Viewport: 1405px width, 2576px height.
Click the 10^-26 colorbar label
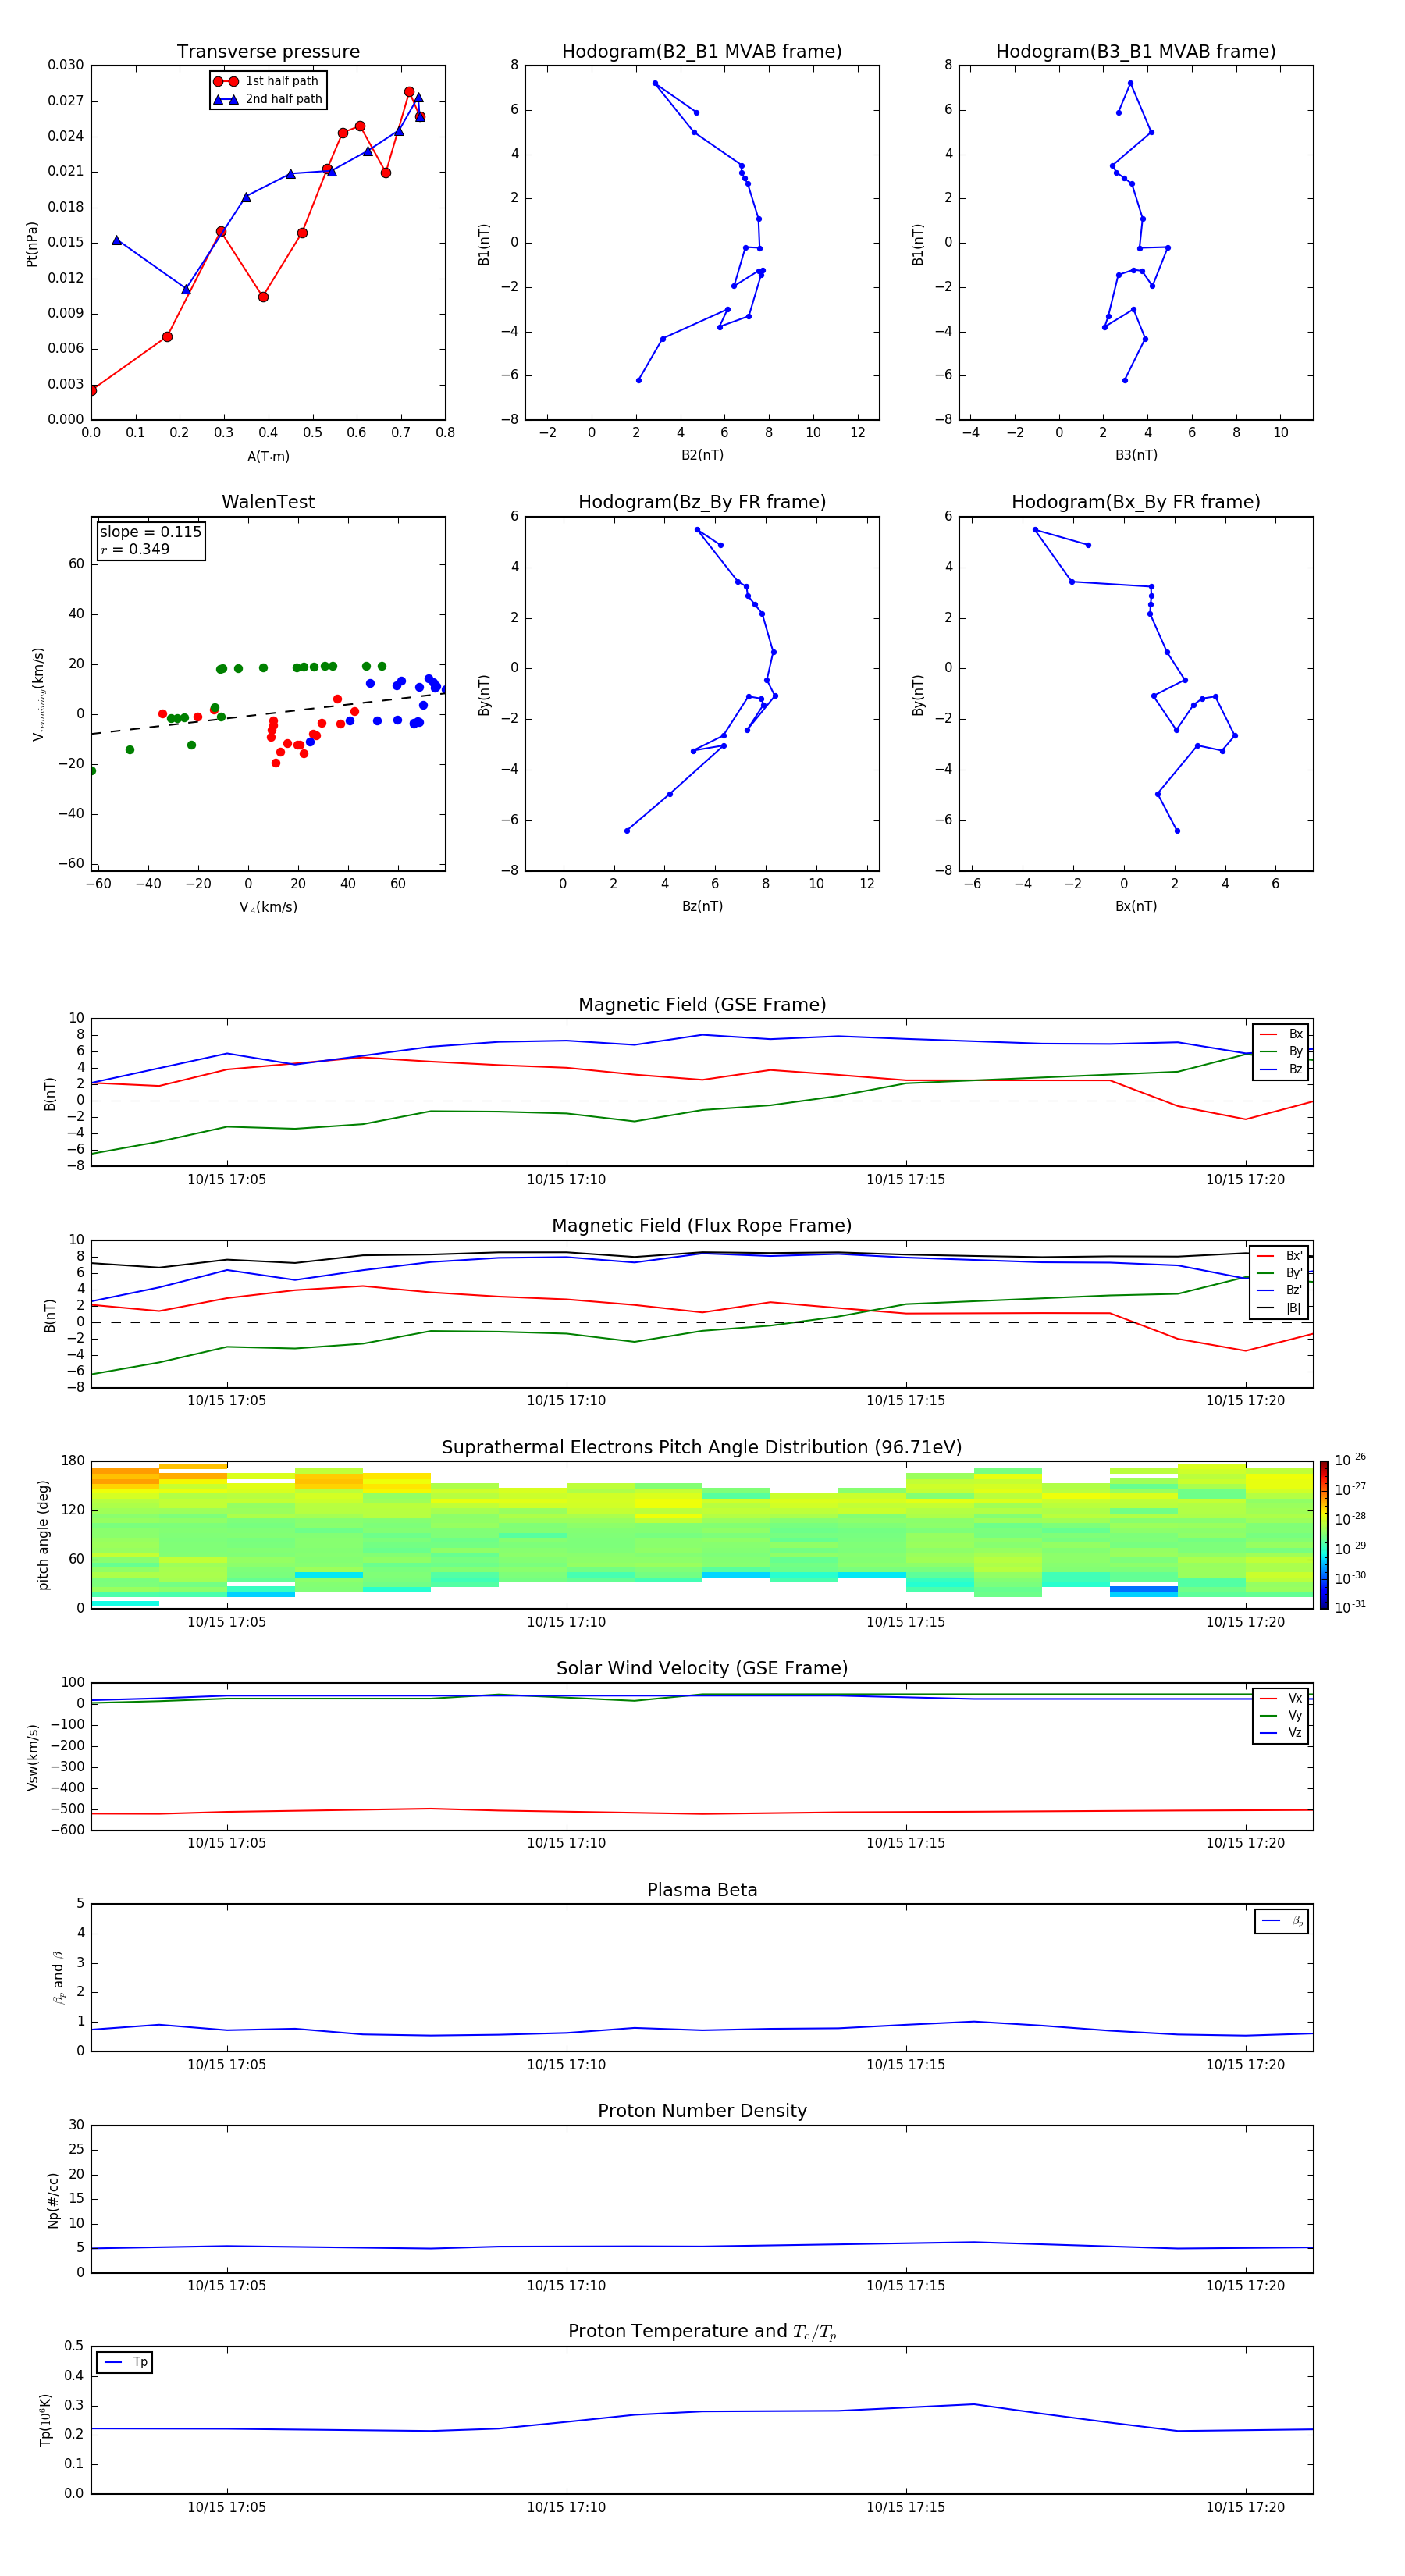(x=1350, y=1460)
